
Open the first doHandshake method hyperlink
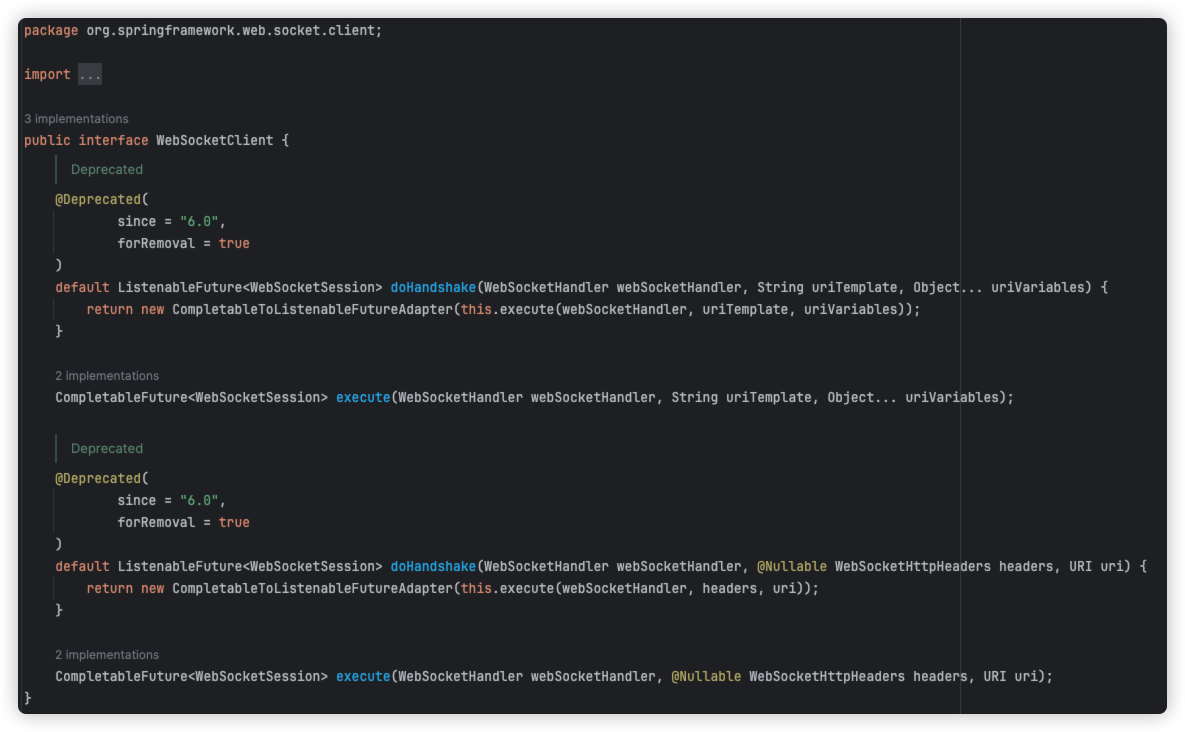click(x=432, y=287)
